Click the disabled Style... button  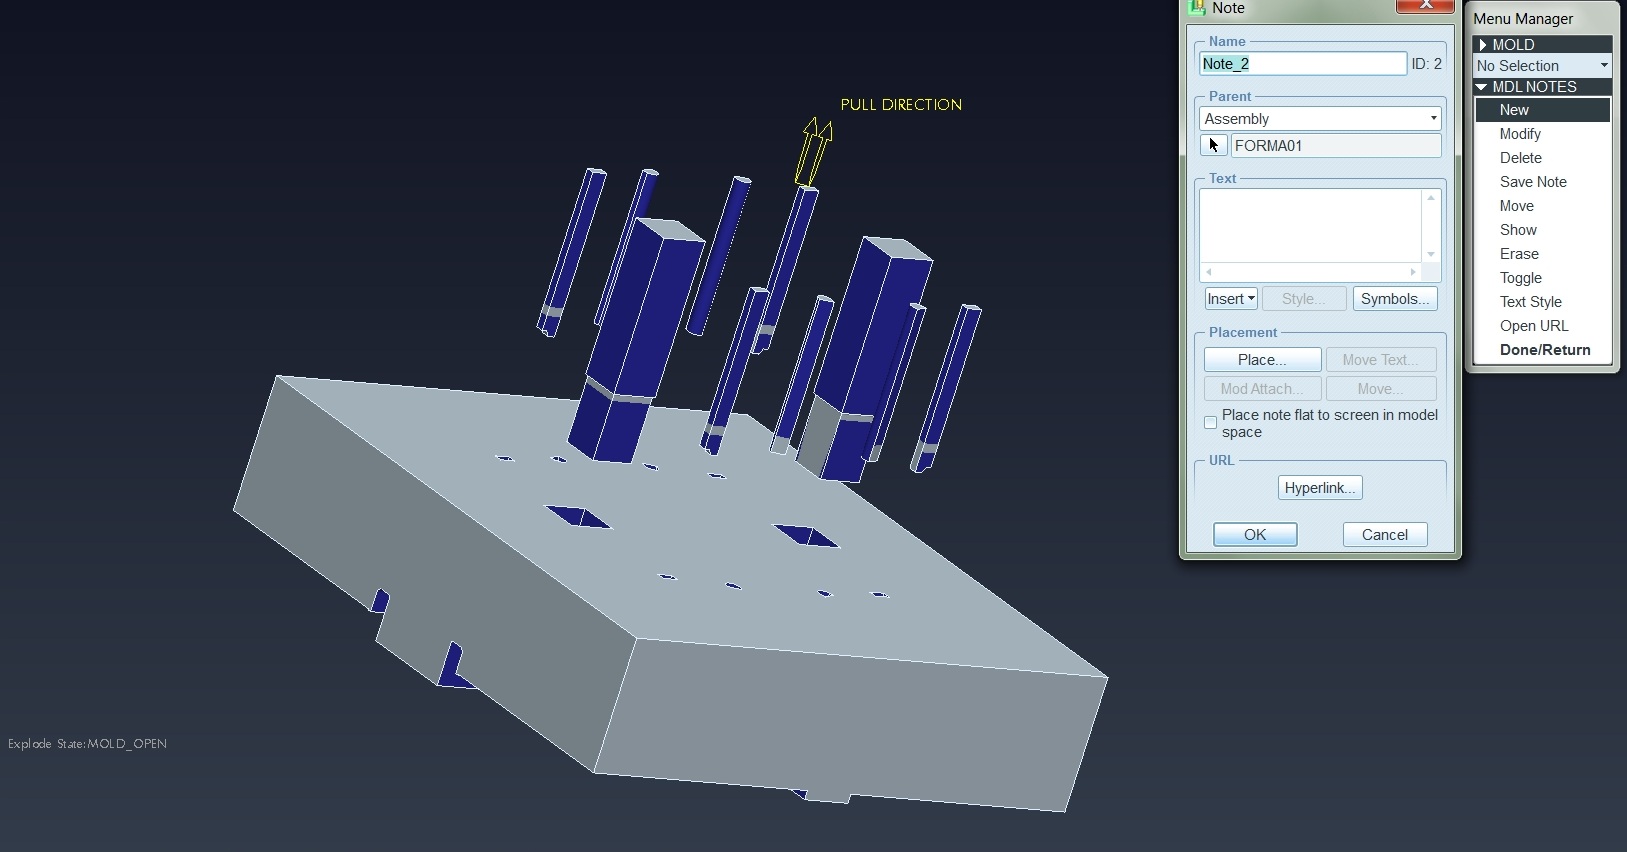(x=1303, y=299)
